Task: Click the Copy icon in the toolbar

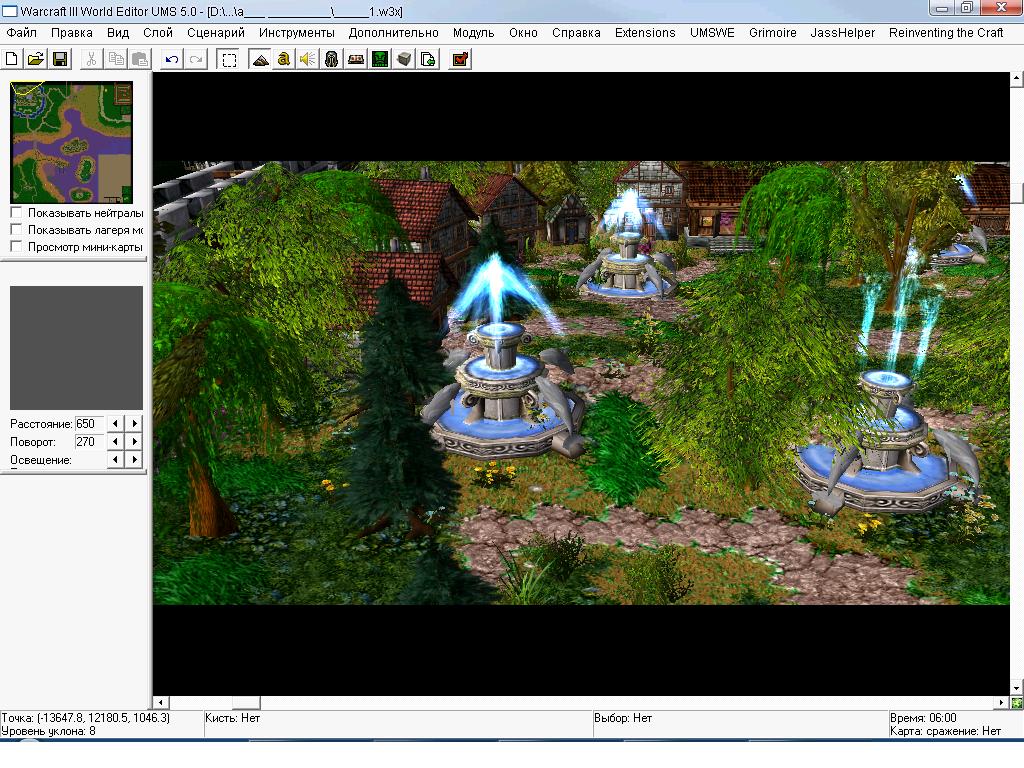Action: [116, 59]
